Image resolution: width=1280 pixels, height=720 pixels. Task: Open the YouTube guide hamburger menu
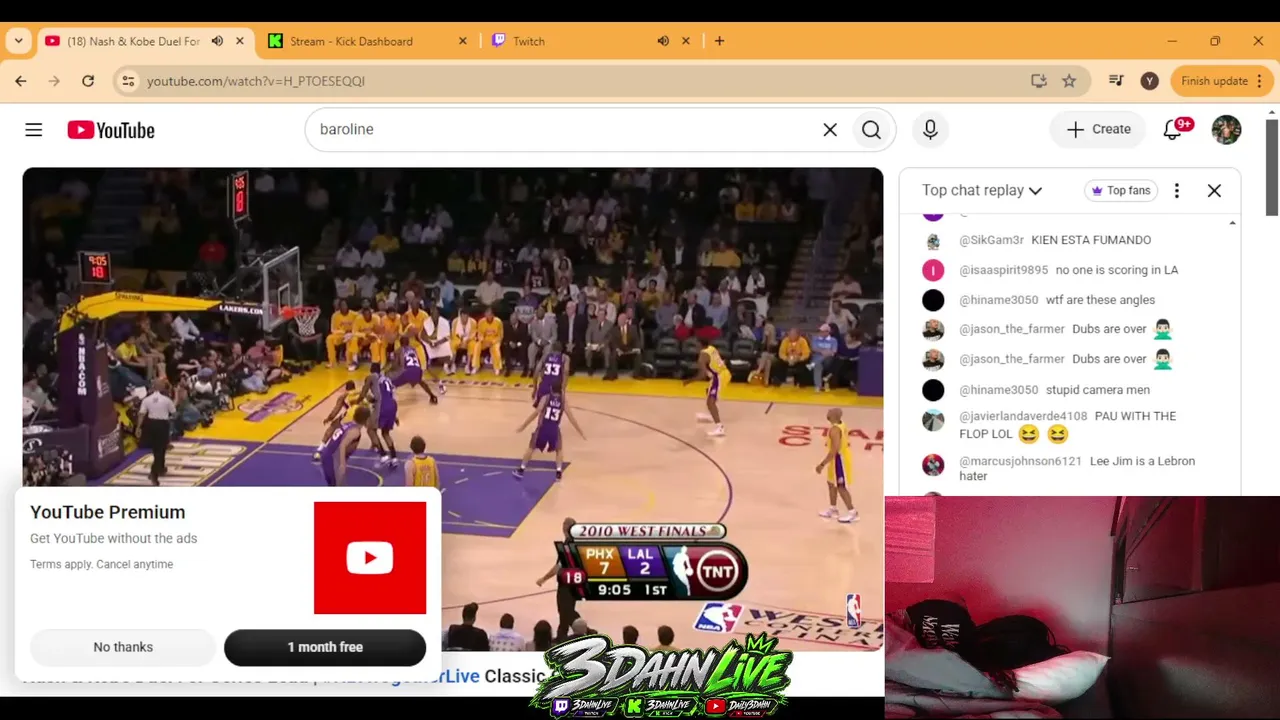34,130
